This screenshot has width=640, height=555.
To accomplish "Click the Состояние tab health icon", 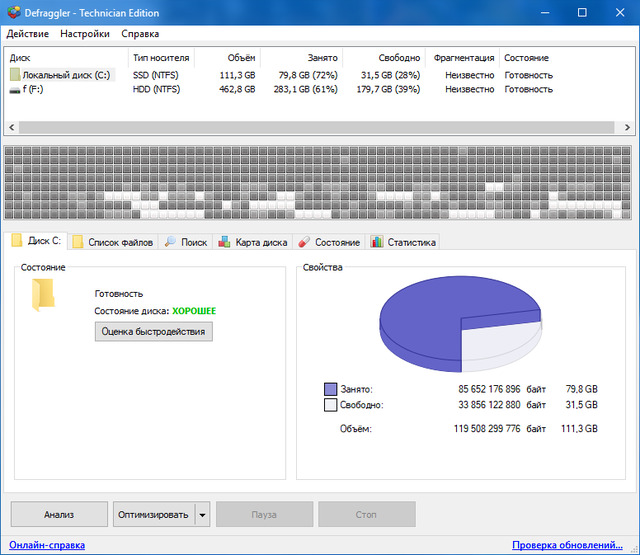I will pyautogui.click(x=303, y=242).
